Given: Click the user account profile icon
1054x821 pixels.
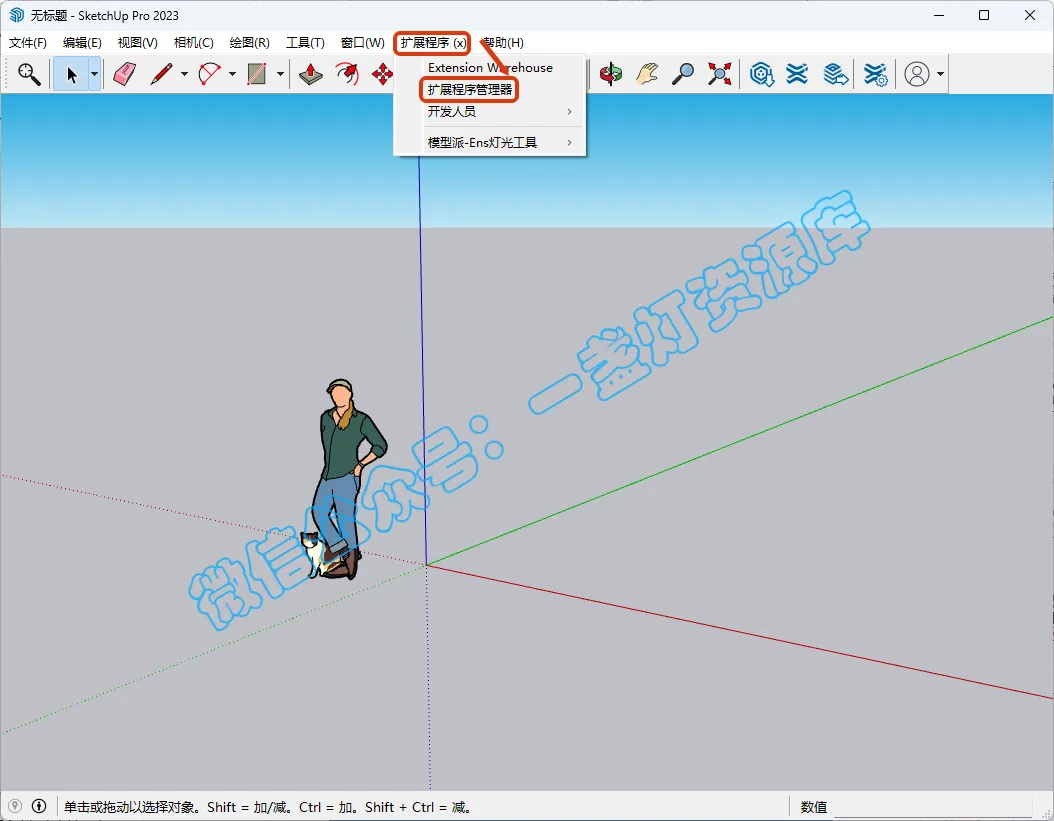Looking at the screenshot, I should click(x=917, y=74).
